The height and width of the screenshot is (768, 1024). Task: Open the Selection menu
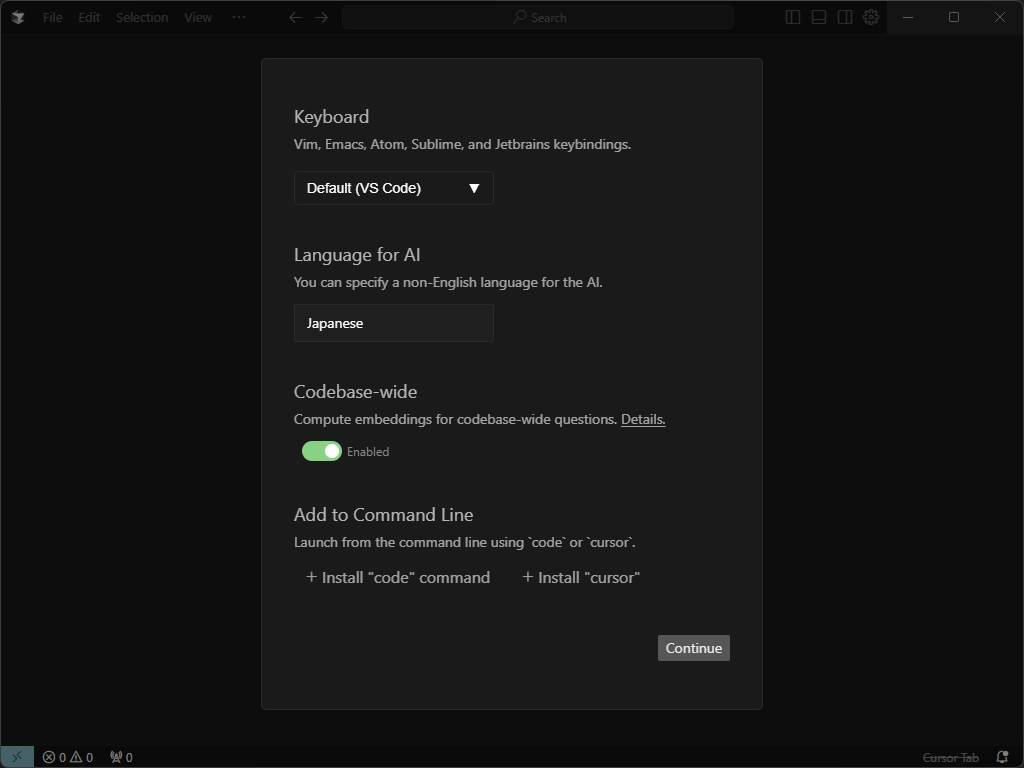pyautogui.click(x=142, y=18)
